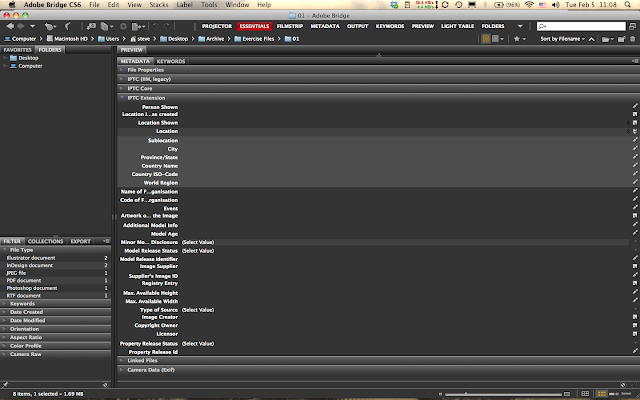The width and height of the screenshot is (640, 400).
Task: Switch to the Folders workspace
Action: 493,26
